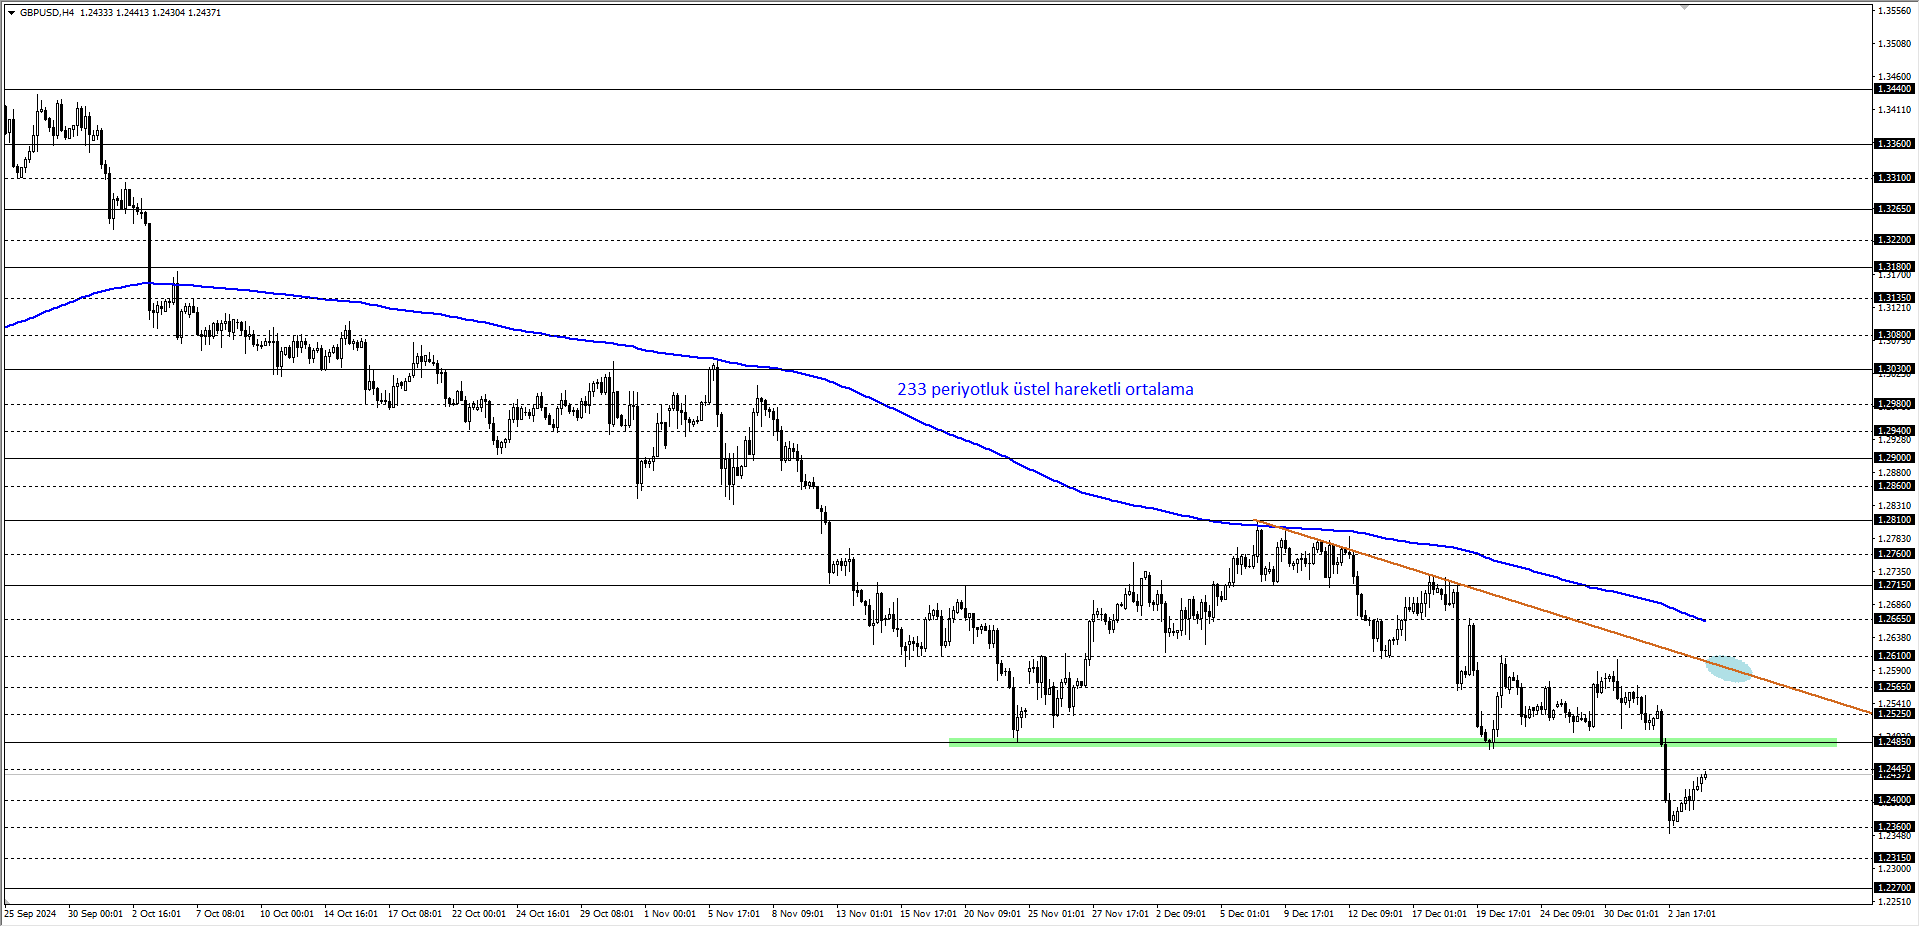Click the 1.26650 price level label
This screenshot has width=1920, height=927.
pos(1894,619)
